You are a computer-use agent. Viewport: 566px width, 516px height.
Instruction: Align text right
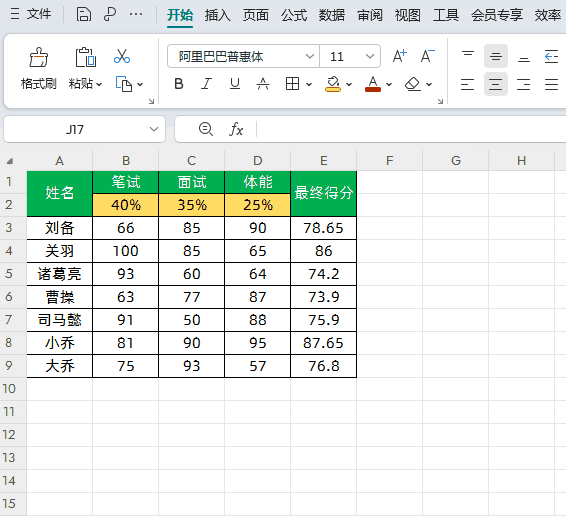pos(524,84)
